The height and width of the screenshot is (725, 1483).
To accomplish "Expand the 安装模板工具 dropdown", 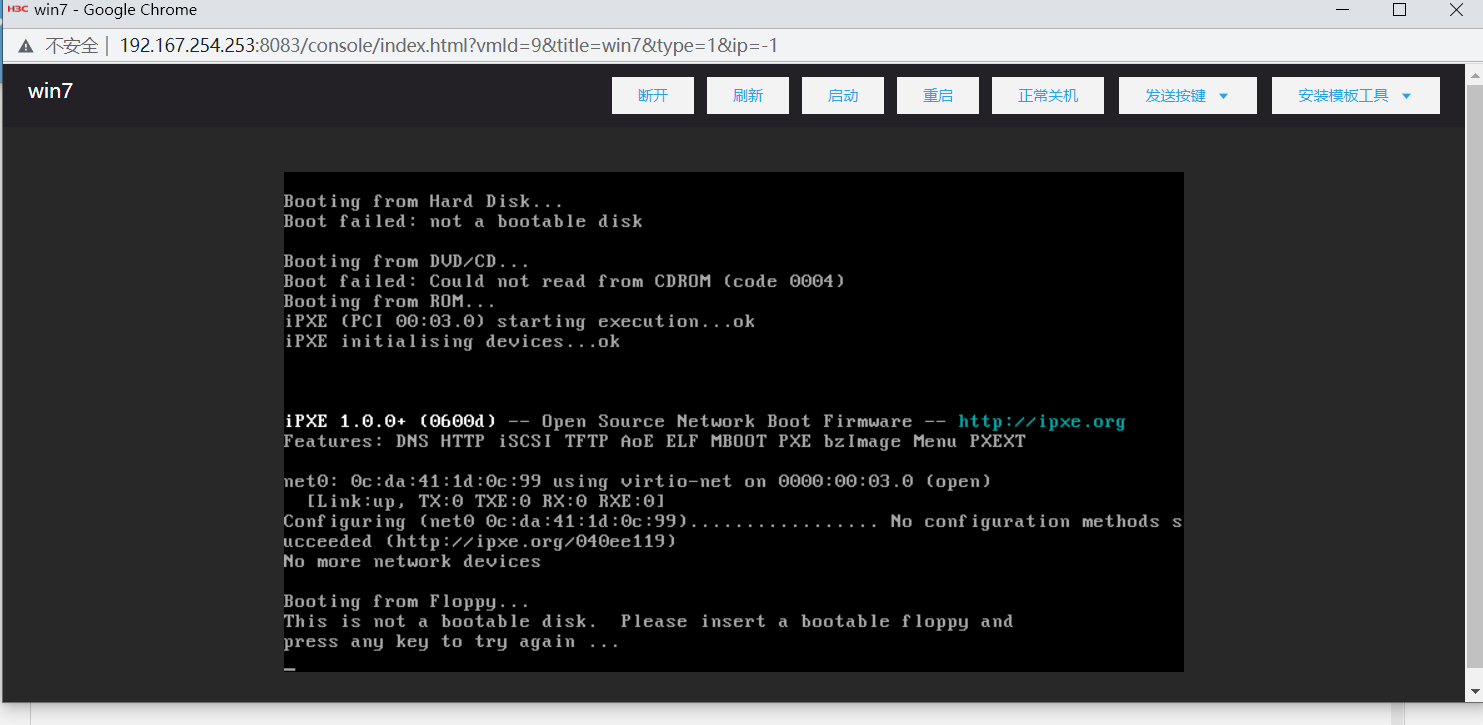I will (x=1356, y=96).
